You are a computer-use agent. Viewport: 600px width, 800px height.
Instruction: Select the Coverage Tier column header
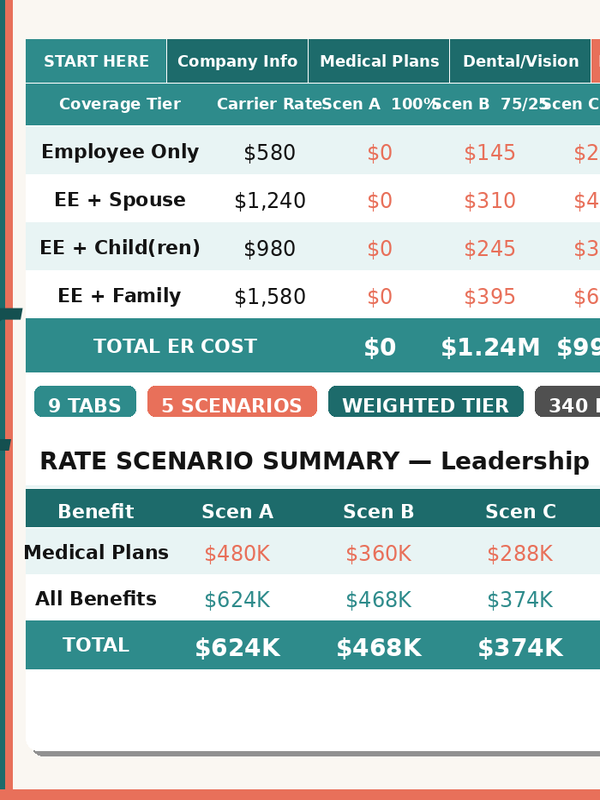120,104
